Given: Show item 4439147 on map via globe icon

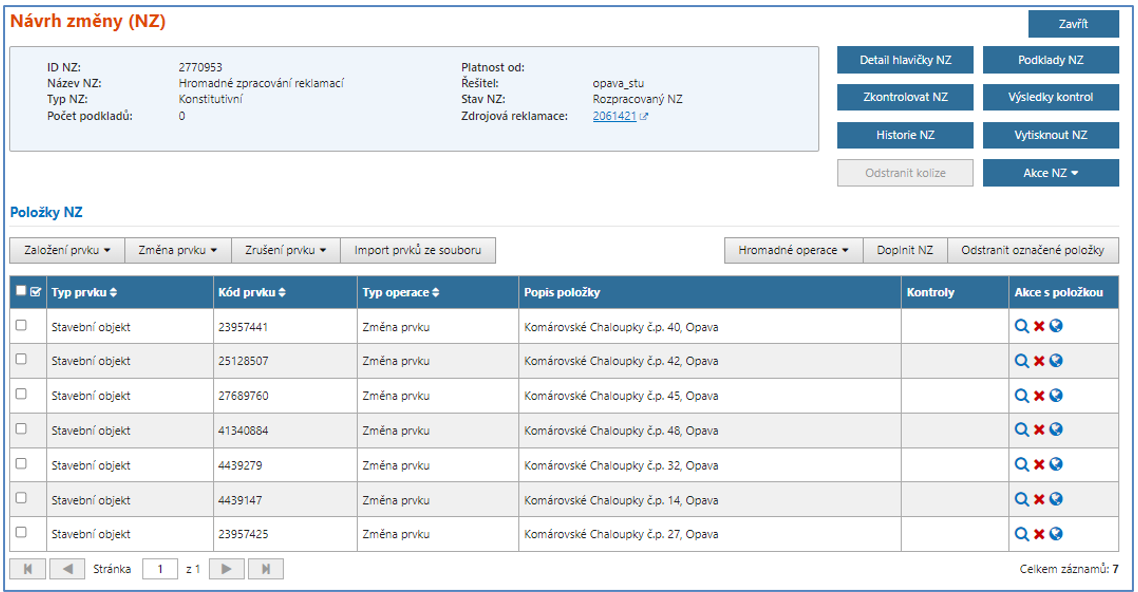Looking at the screenshot, I should pyautogui.click(x=1056, y=499).
